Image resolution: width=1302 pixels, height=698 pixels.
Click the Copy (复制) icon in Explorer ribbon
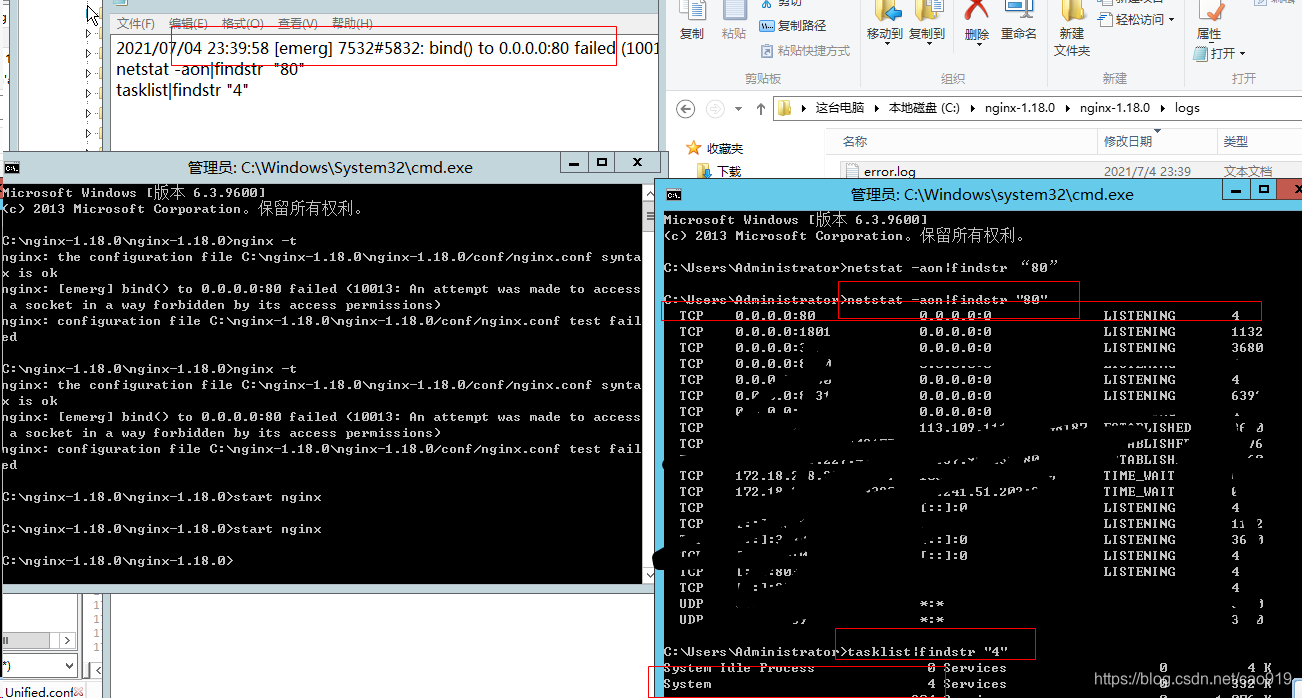pyautogui.click(x=692, y=10)
